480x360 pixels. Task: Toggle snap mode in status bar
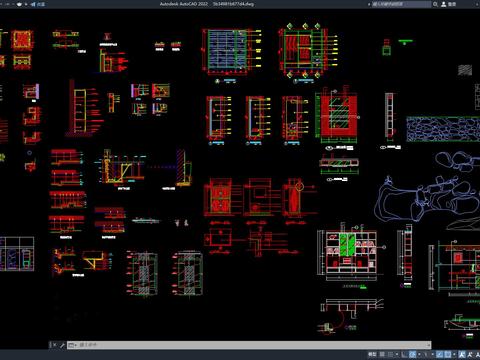tap(390, 354)
